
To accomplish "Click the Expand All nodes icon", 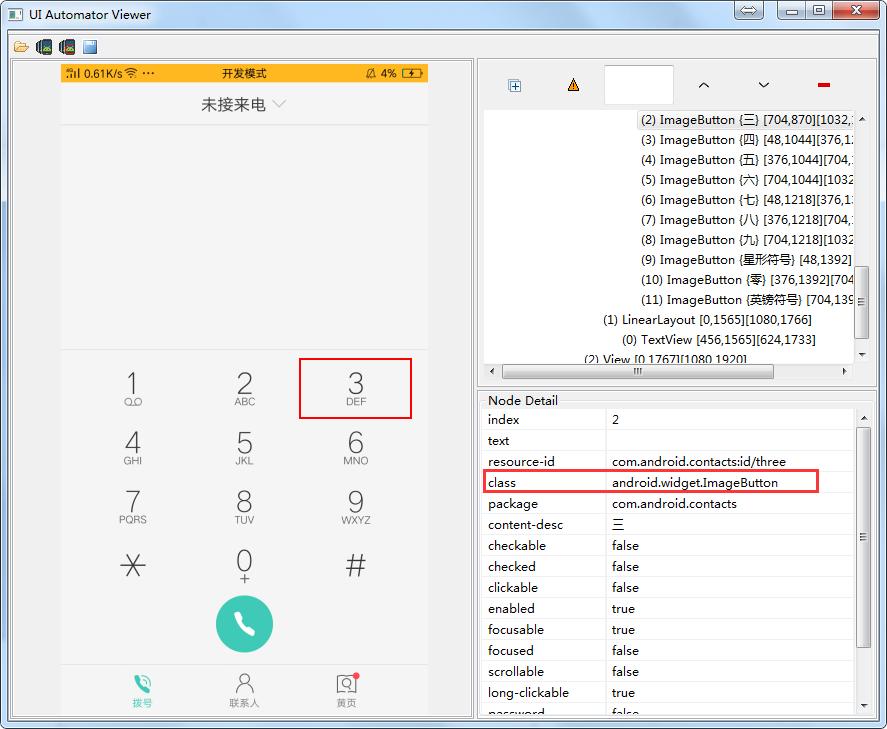I will pos(514,85).
